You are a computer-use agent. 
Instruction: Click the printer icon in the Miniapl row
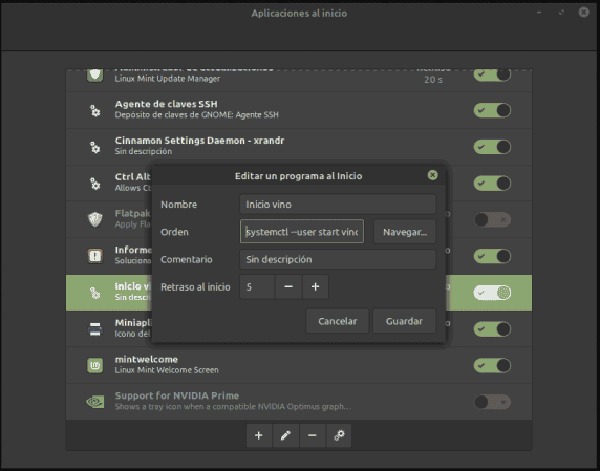(x=95, y=329)
